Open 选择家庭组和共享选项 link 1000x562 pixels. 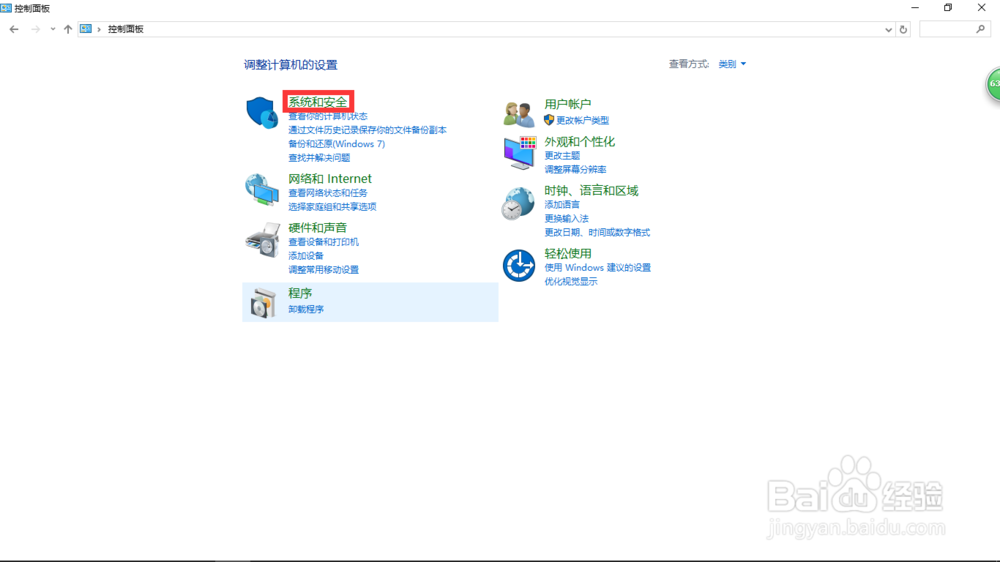(x=332, y=207)
